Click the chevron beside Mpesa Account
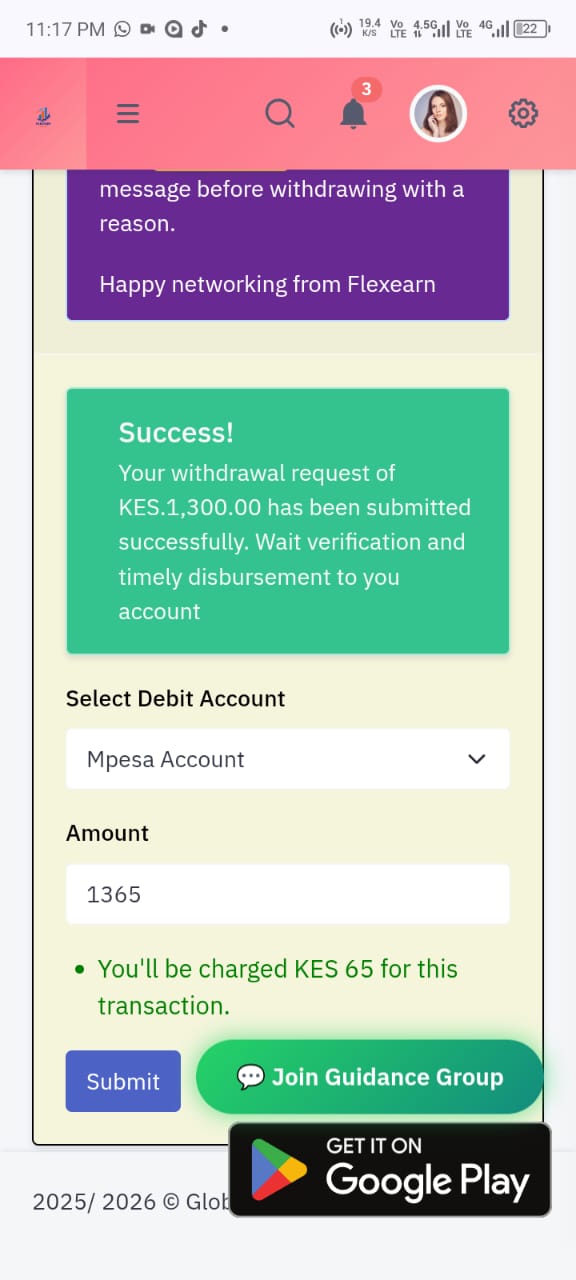 (x=477, y=759)
